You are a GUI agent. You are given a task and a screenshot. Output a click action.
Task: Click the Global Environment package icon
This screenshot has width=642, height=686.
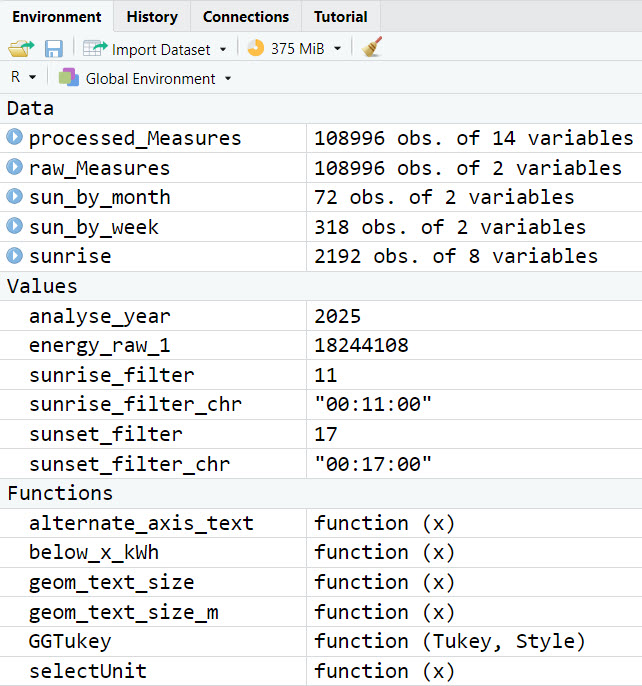click(68, 78)
